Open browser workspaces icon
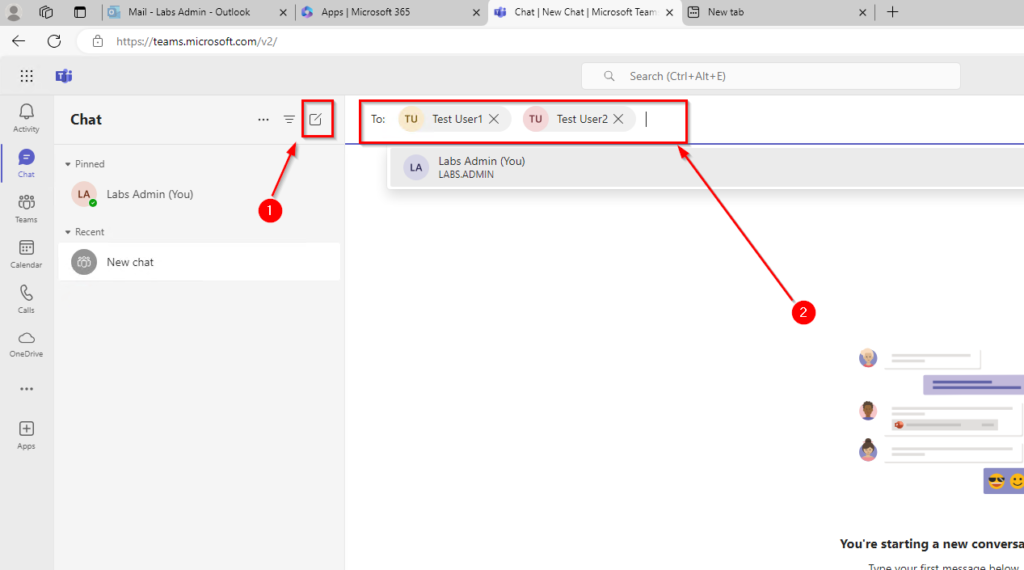This screenshot has width=1024, height=570. point(46,12)
